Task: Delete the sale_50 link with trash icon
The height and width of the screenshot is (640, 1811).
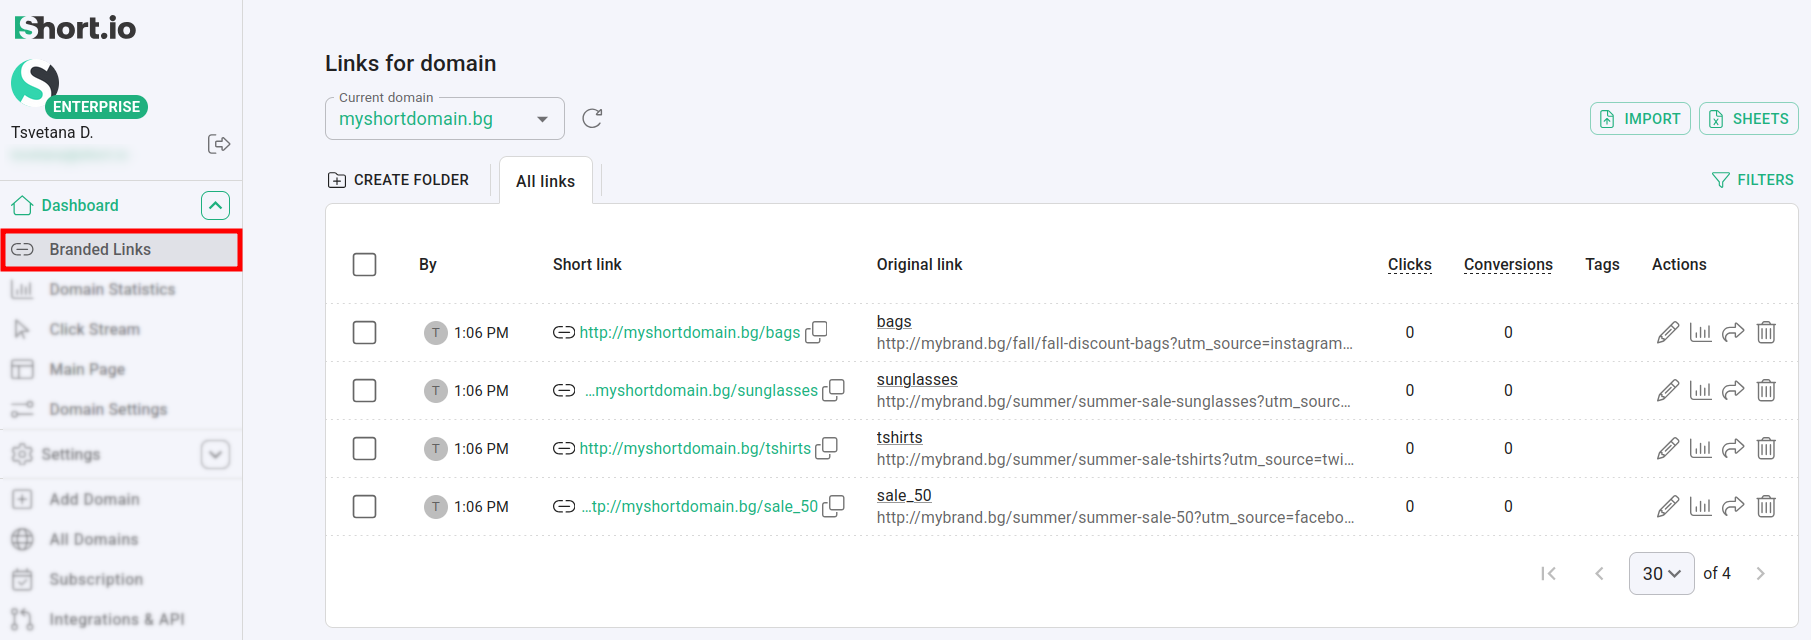Action: [1766, 507]
